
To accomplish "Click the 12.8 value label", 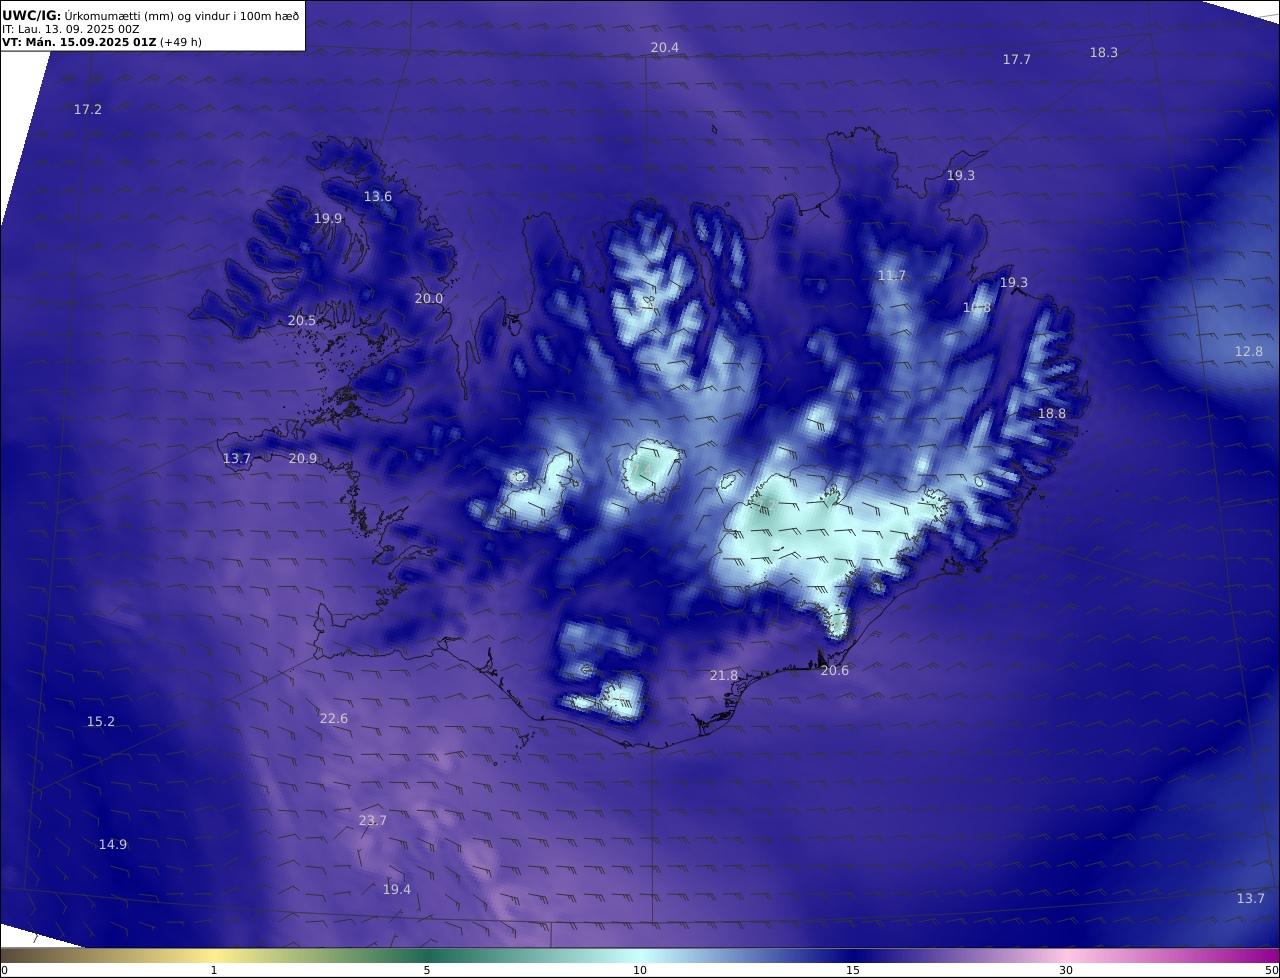I will click(x=1248, y=352).
